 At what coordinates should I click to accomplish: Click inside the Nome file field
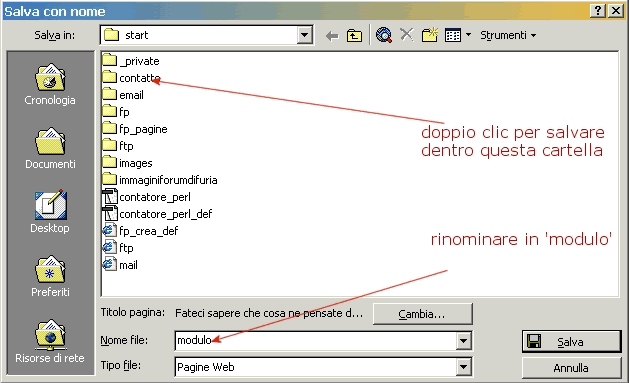tap(316, 341)
